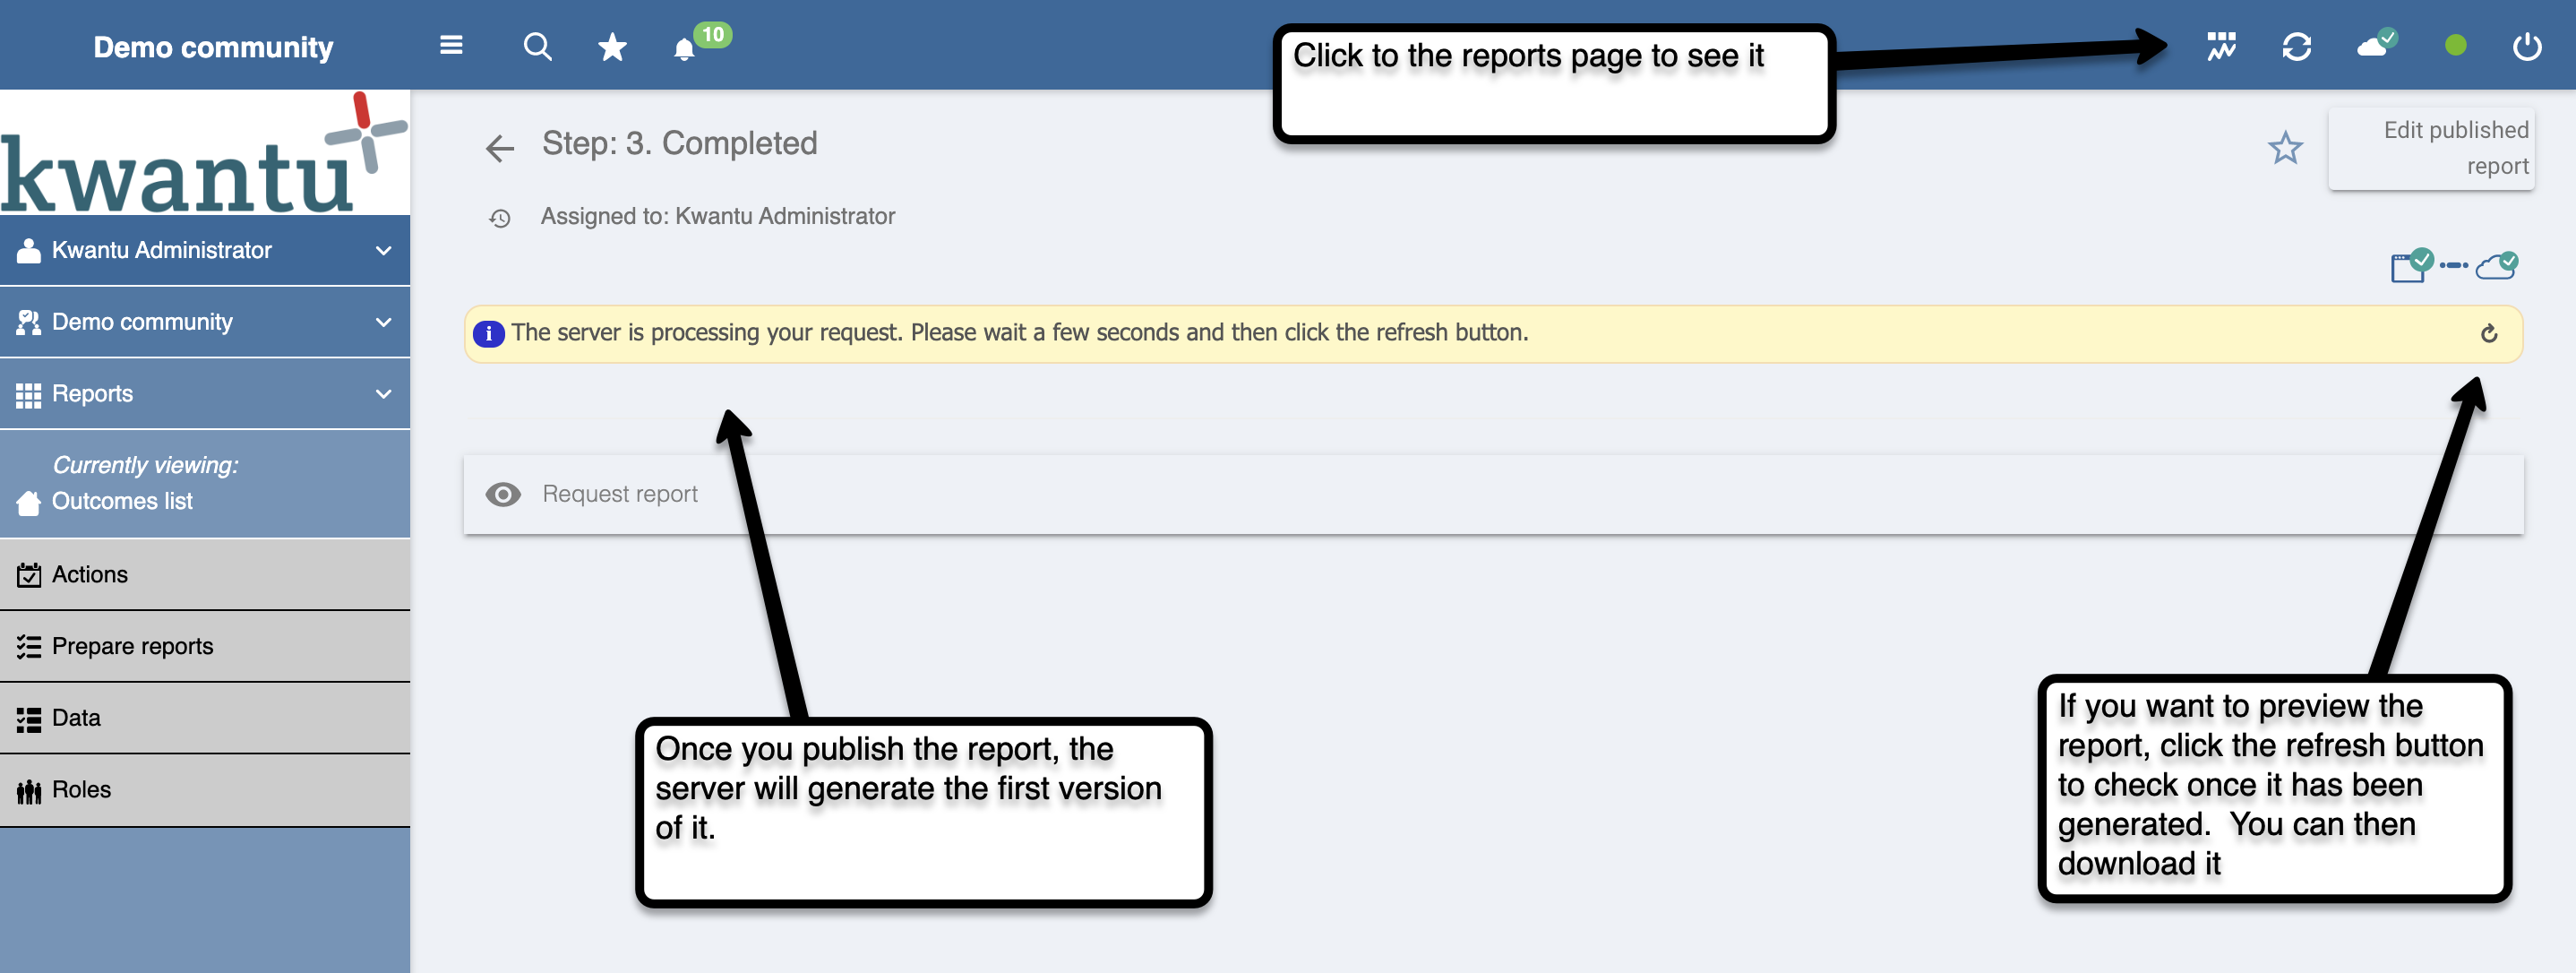Click the sync arrows icon in header
The image size is (2576, 973).
coord(2296,47)
